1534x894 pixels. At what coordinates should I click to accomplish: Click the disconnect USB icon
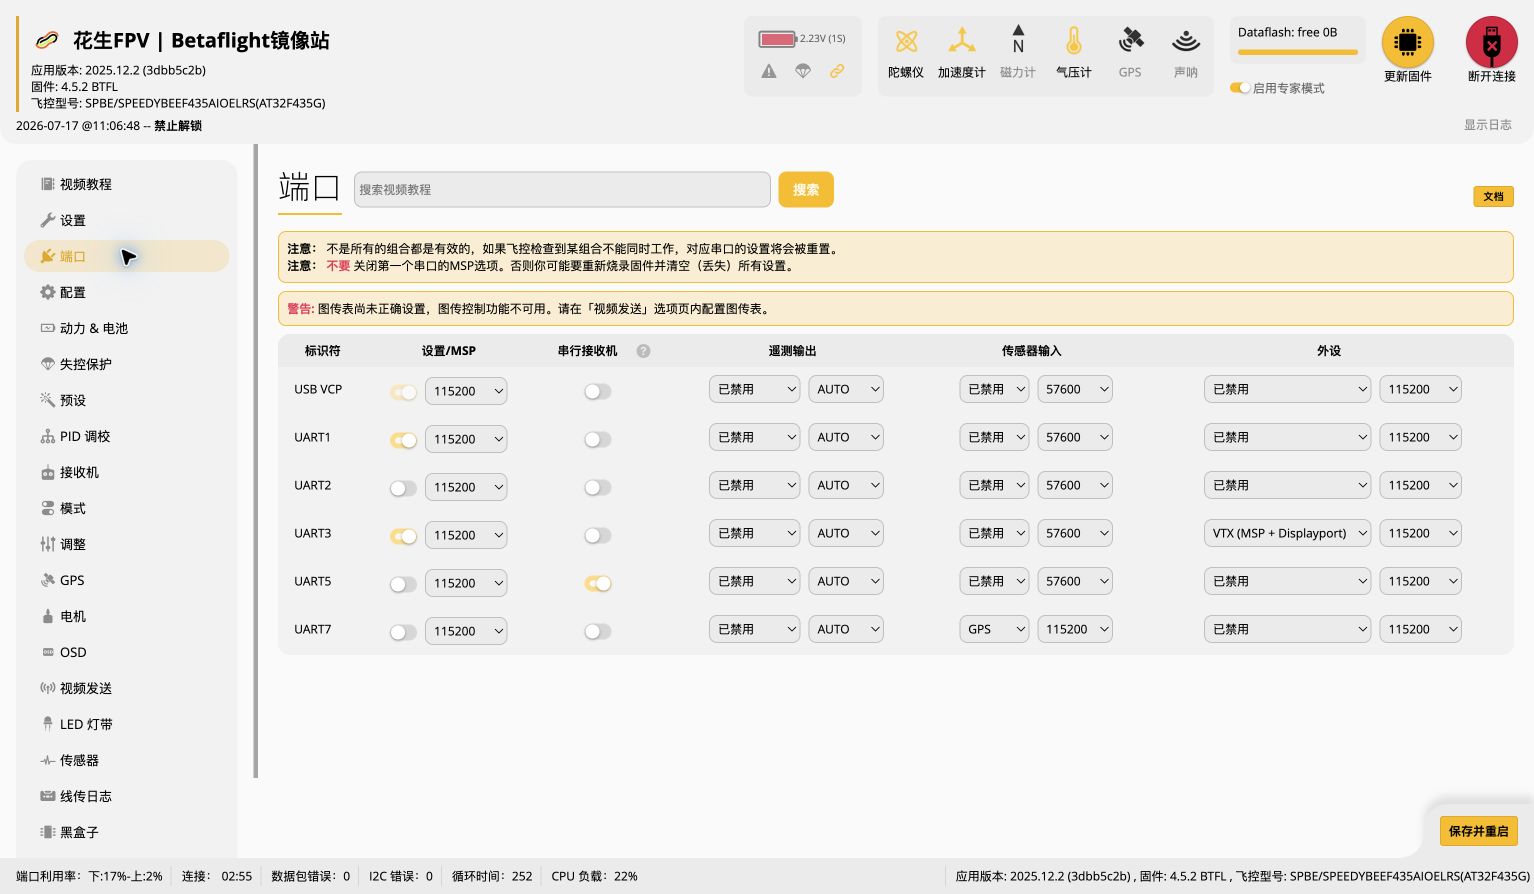point(1491,43)
